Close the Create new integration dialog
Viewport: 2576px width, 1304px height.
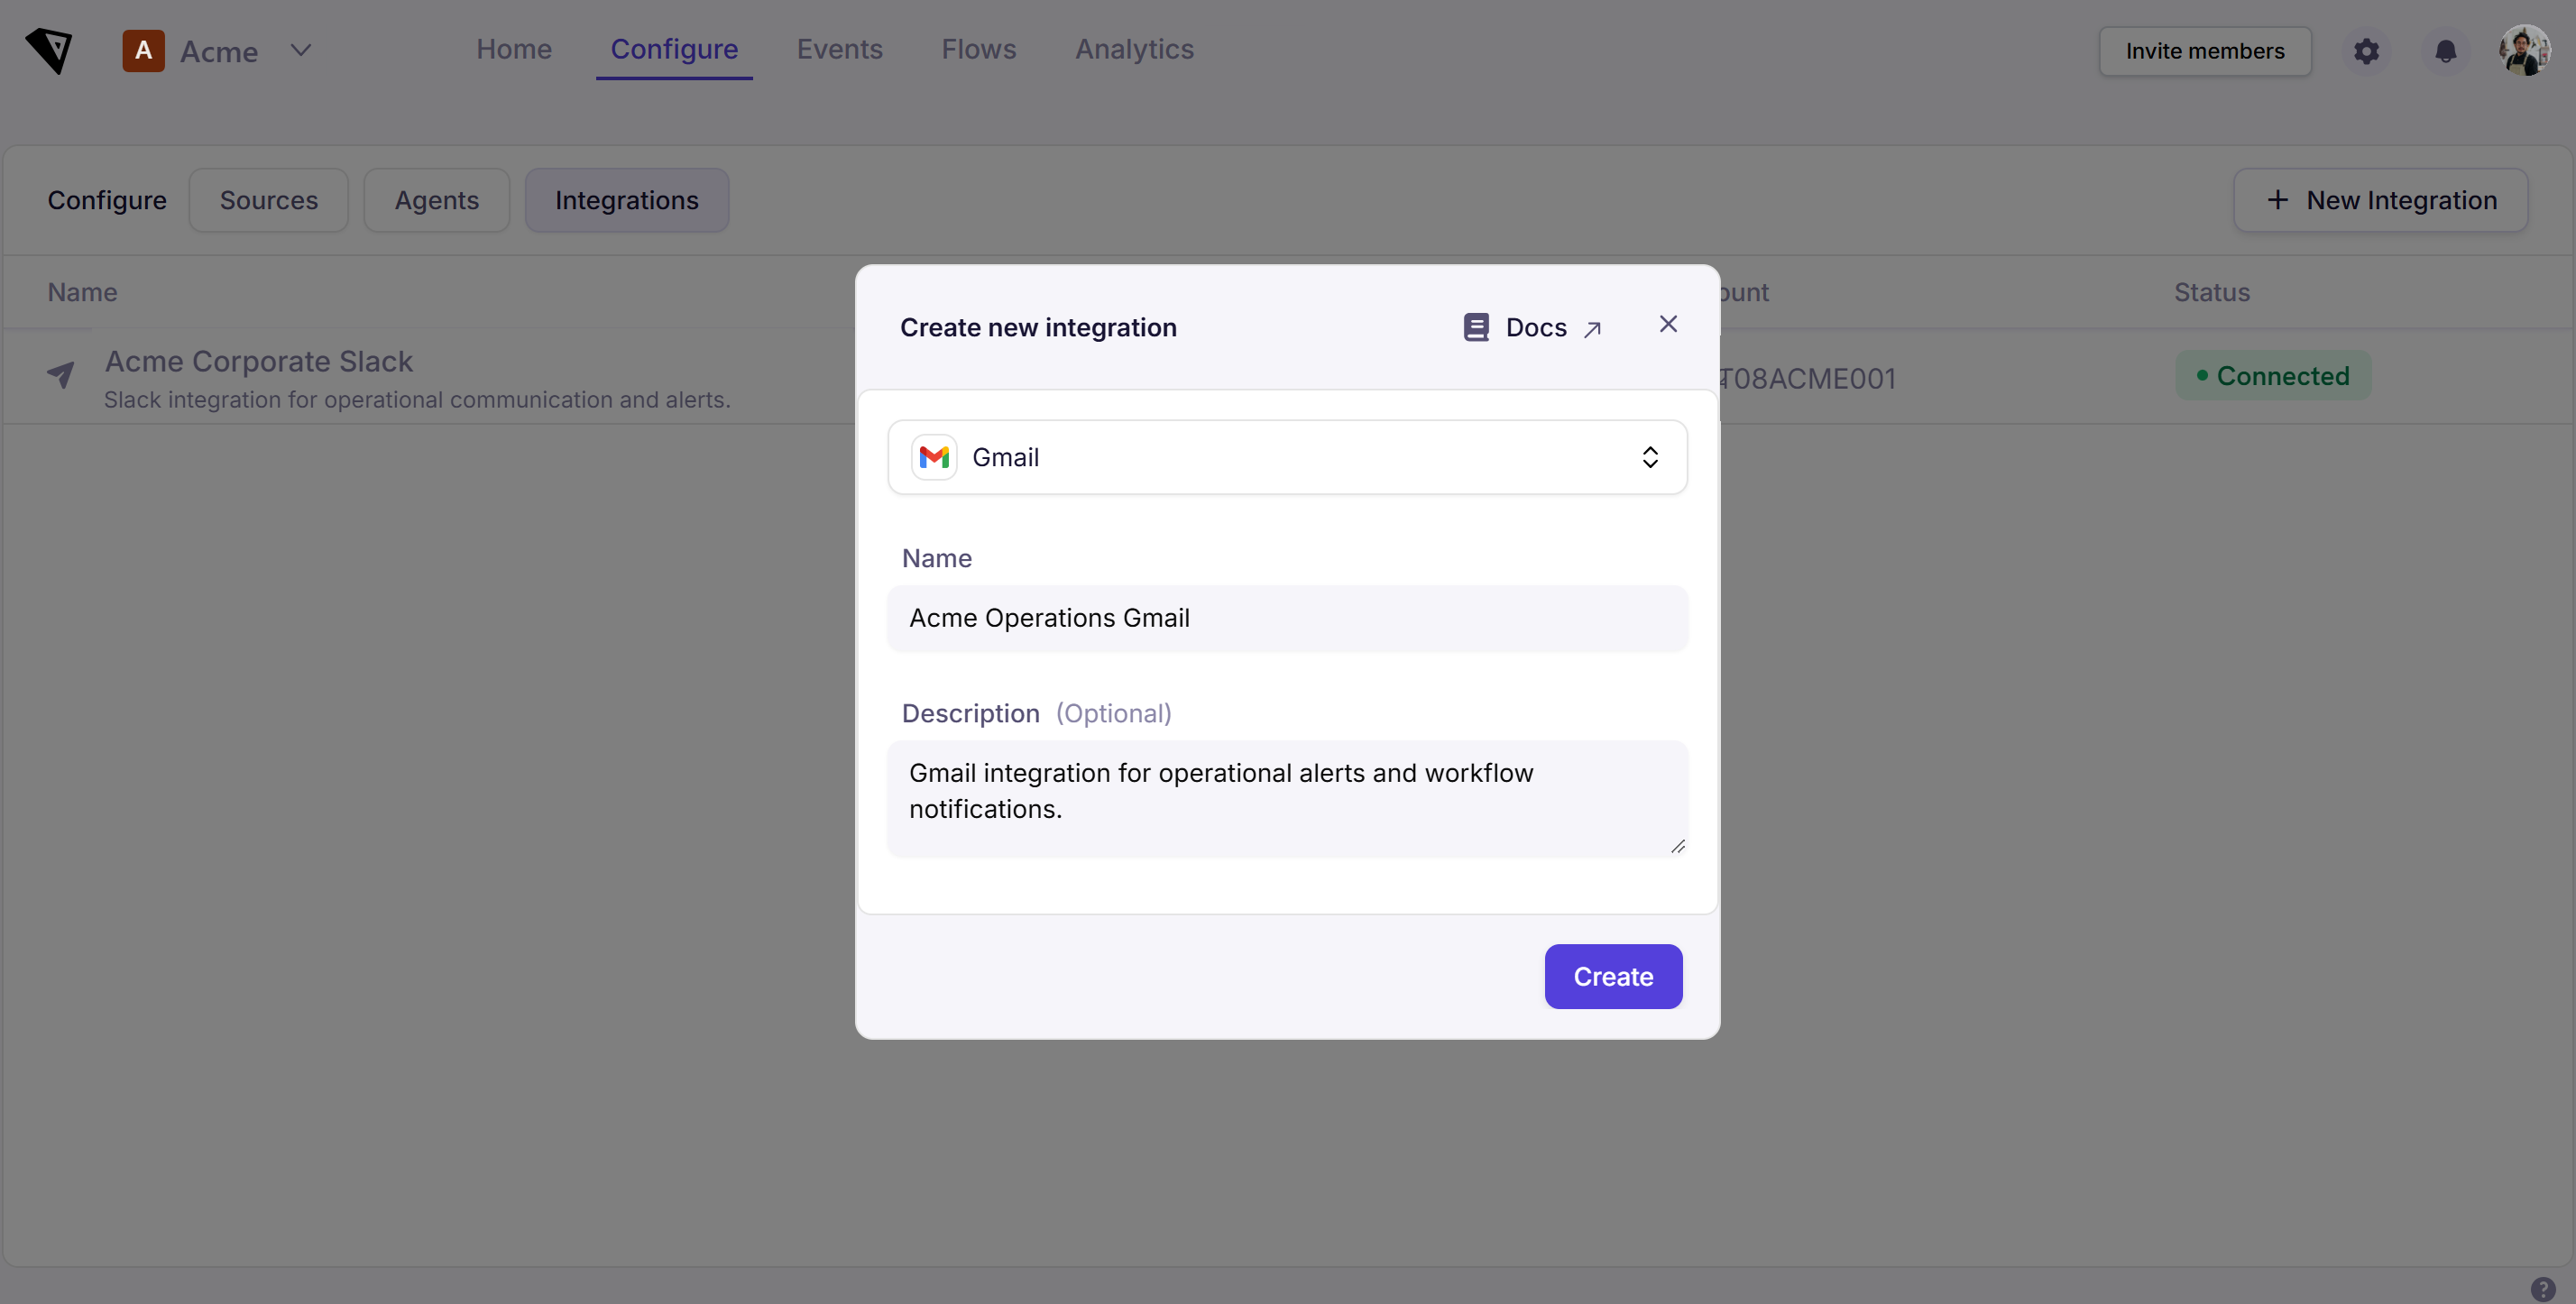(1667, 324)
